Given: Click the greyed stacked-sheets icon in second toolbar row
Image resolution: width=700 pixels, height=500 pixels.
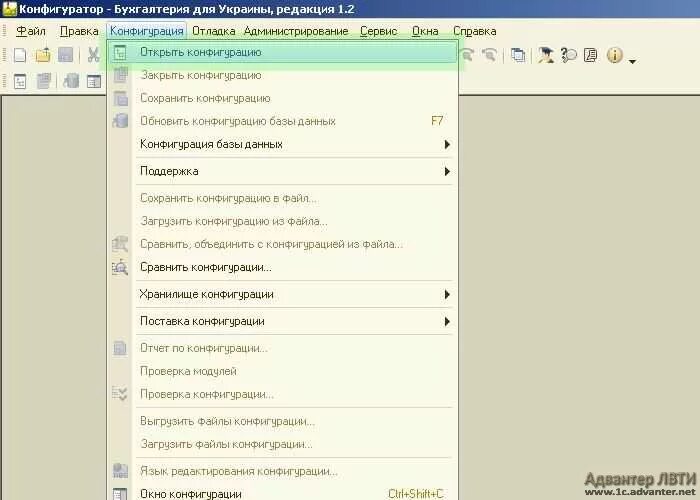Looking at the screenshot, I should [x=44, y=82].
